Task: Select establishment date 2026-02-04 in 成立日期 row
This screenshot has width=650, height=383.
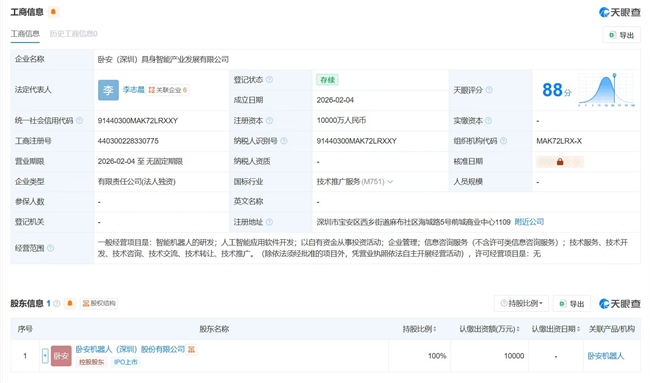Action: [335, 100]
